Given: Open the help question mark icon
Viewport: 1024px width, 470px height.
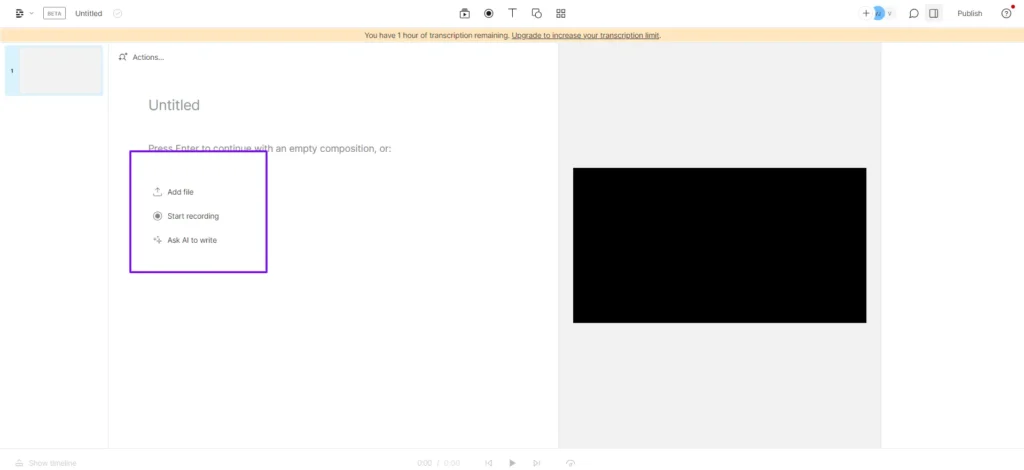Looking at the screenshot, I should [x=1006, y=13].
